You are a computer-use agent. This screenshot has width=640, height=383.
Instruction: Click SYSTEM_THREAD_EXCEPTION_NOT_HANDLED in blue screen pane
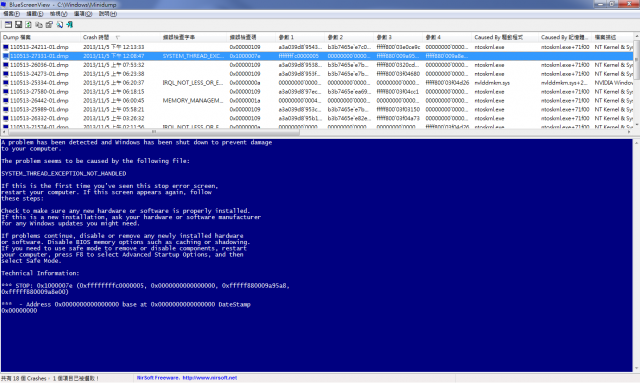[64, 174]
